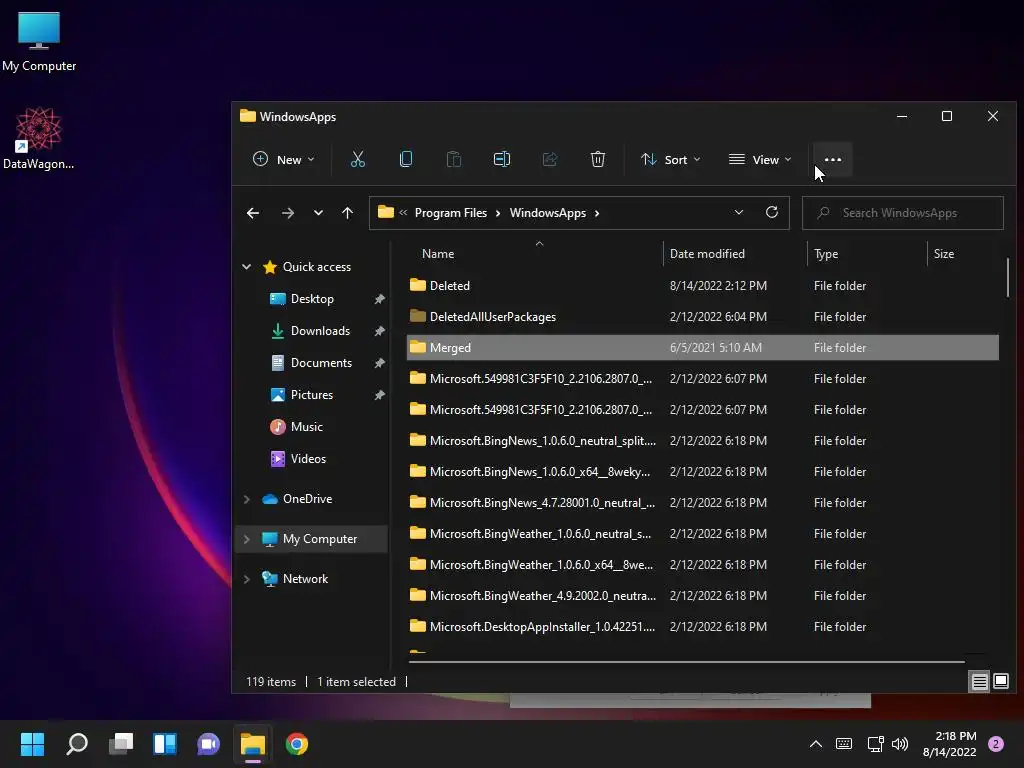Launch Google Chrome from taskbar
Screen dimensions: 1024x768
coord(296,744)
